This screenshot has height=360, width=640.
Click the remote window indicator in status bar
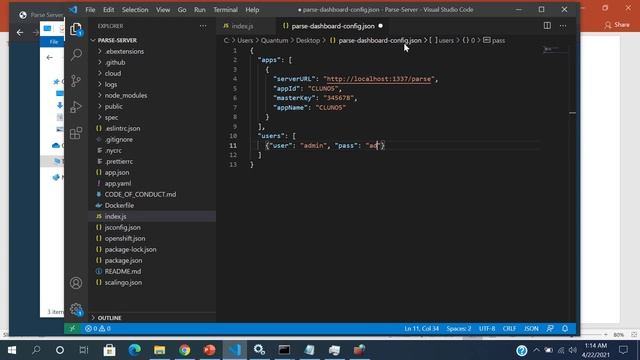tap(72, 329)
